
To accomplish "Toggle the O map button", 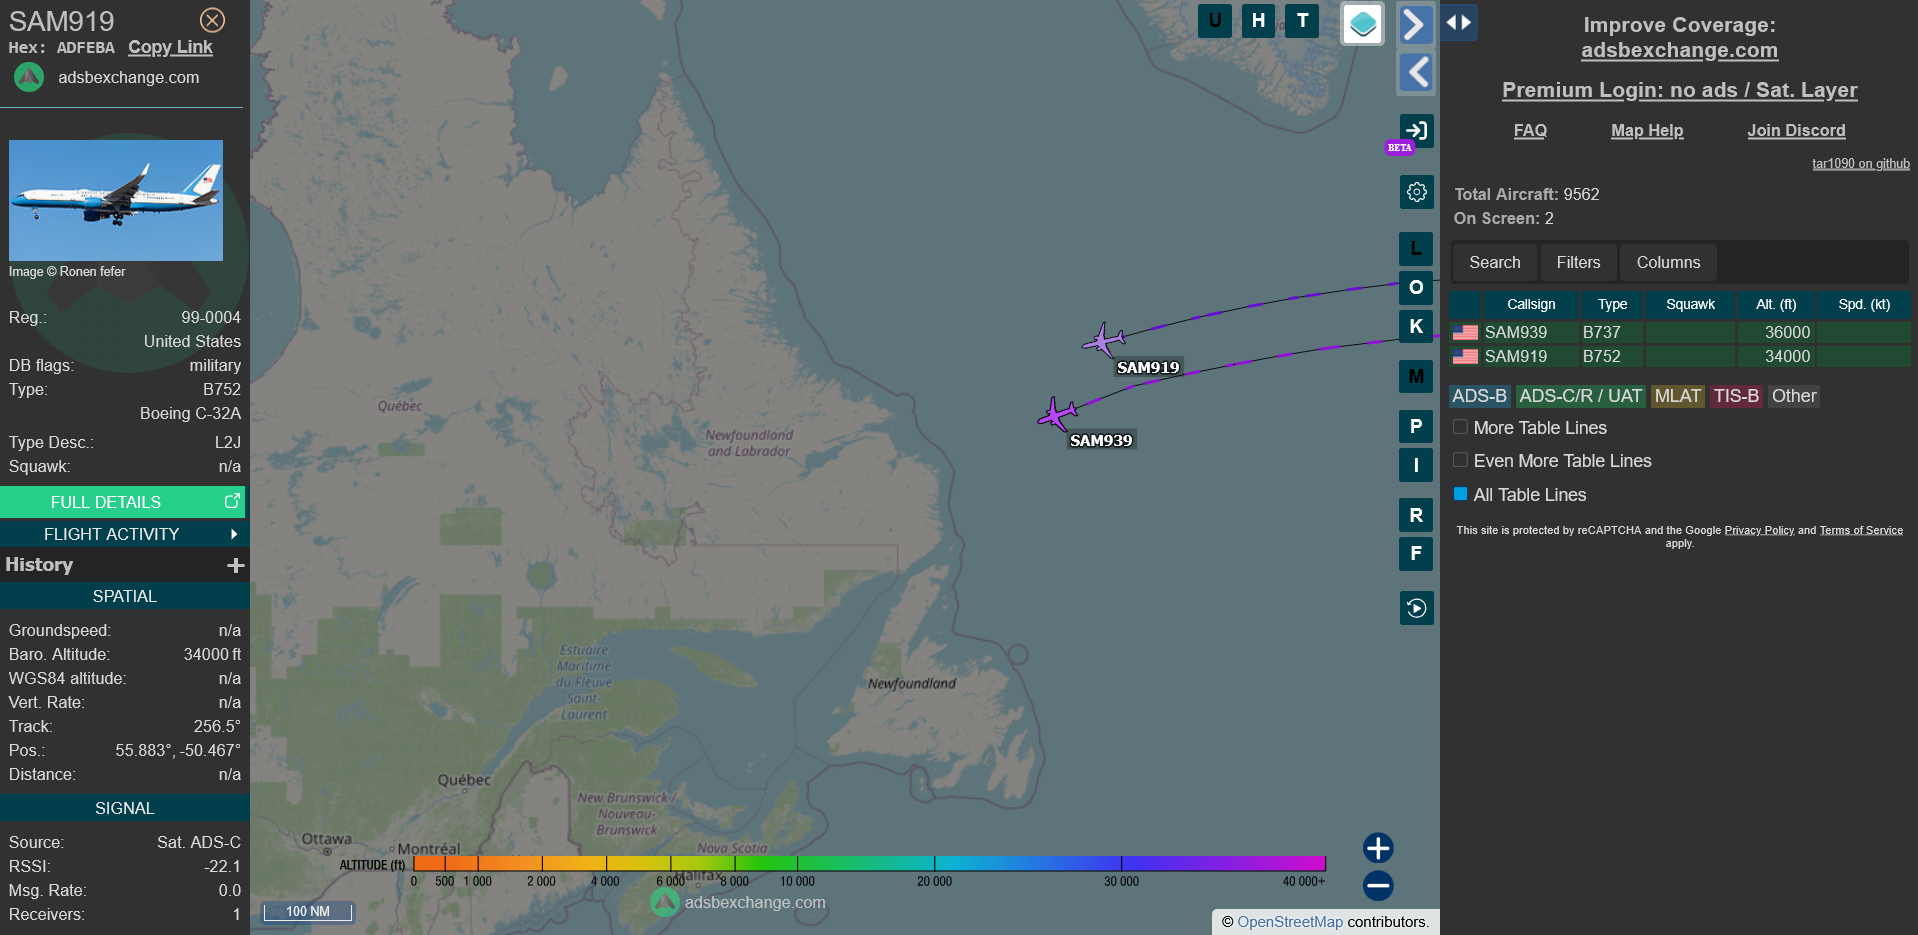I will pyautogui.click(x=1416, y=287).
